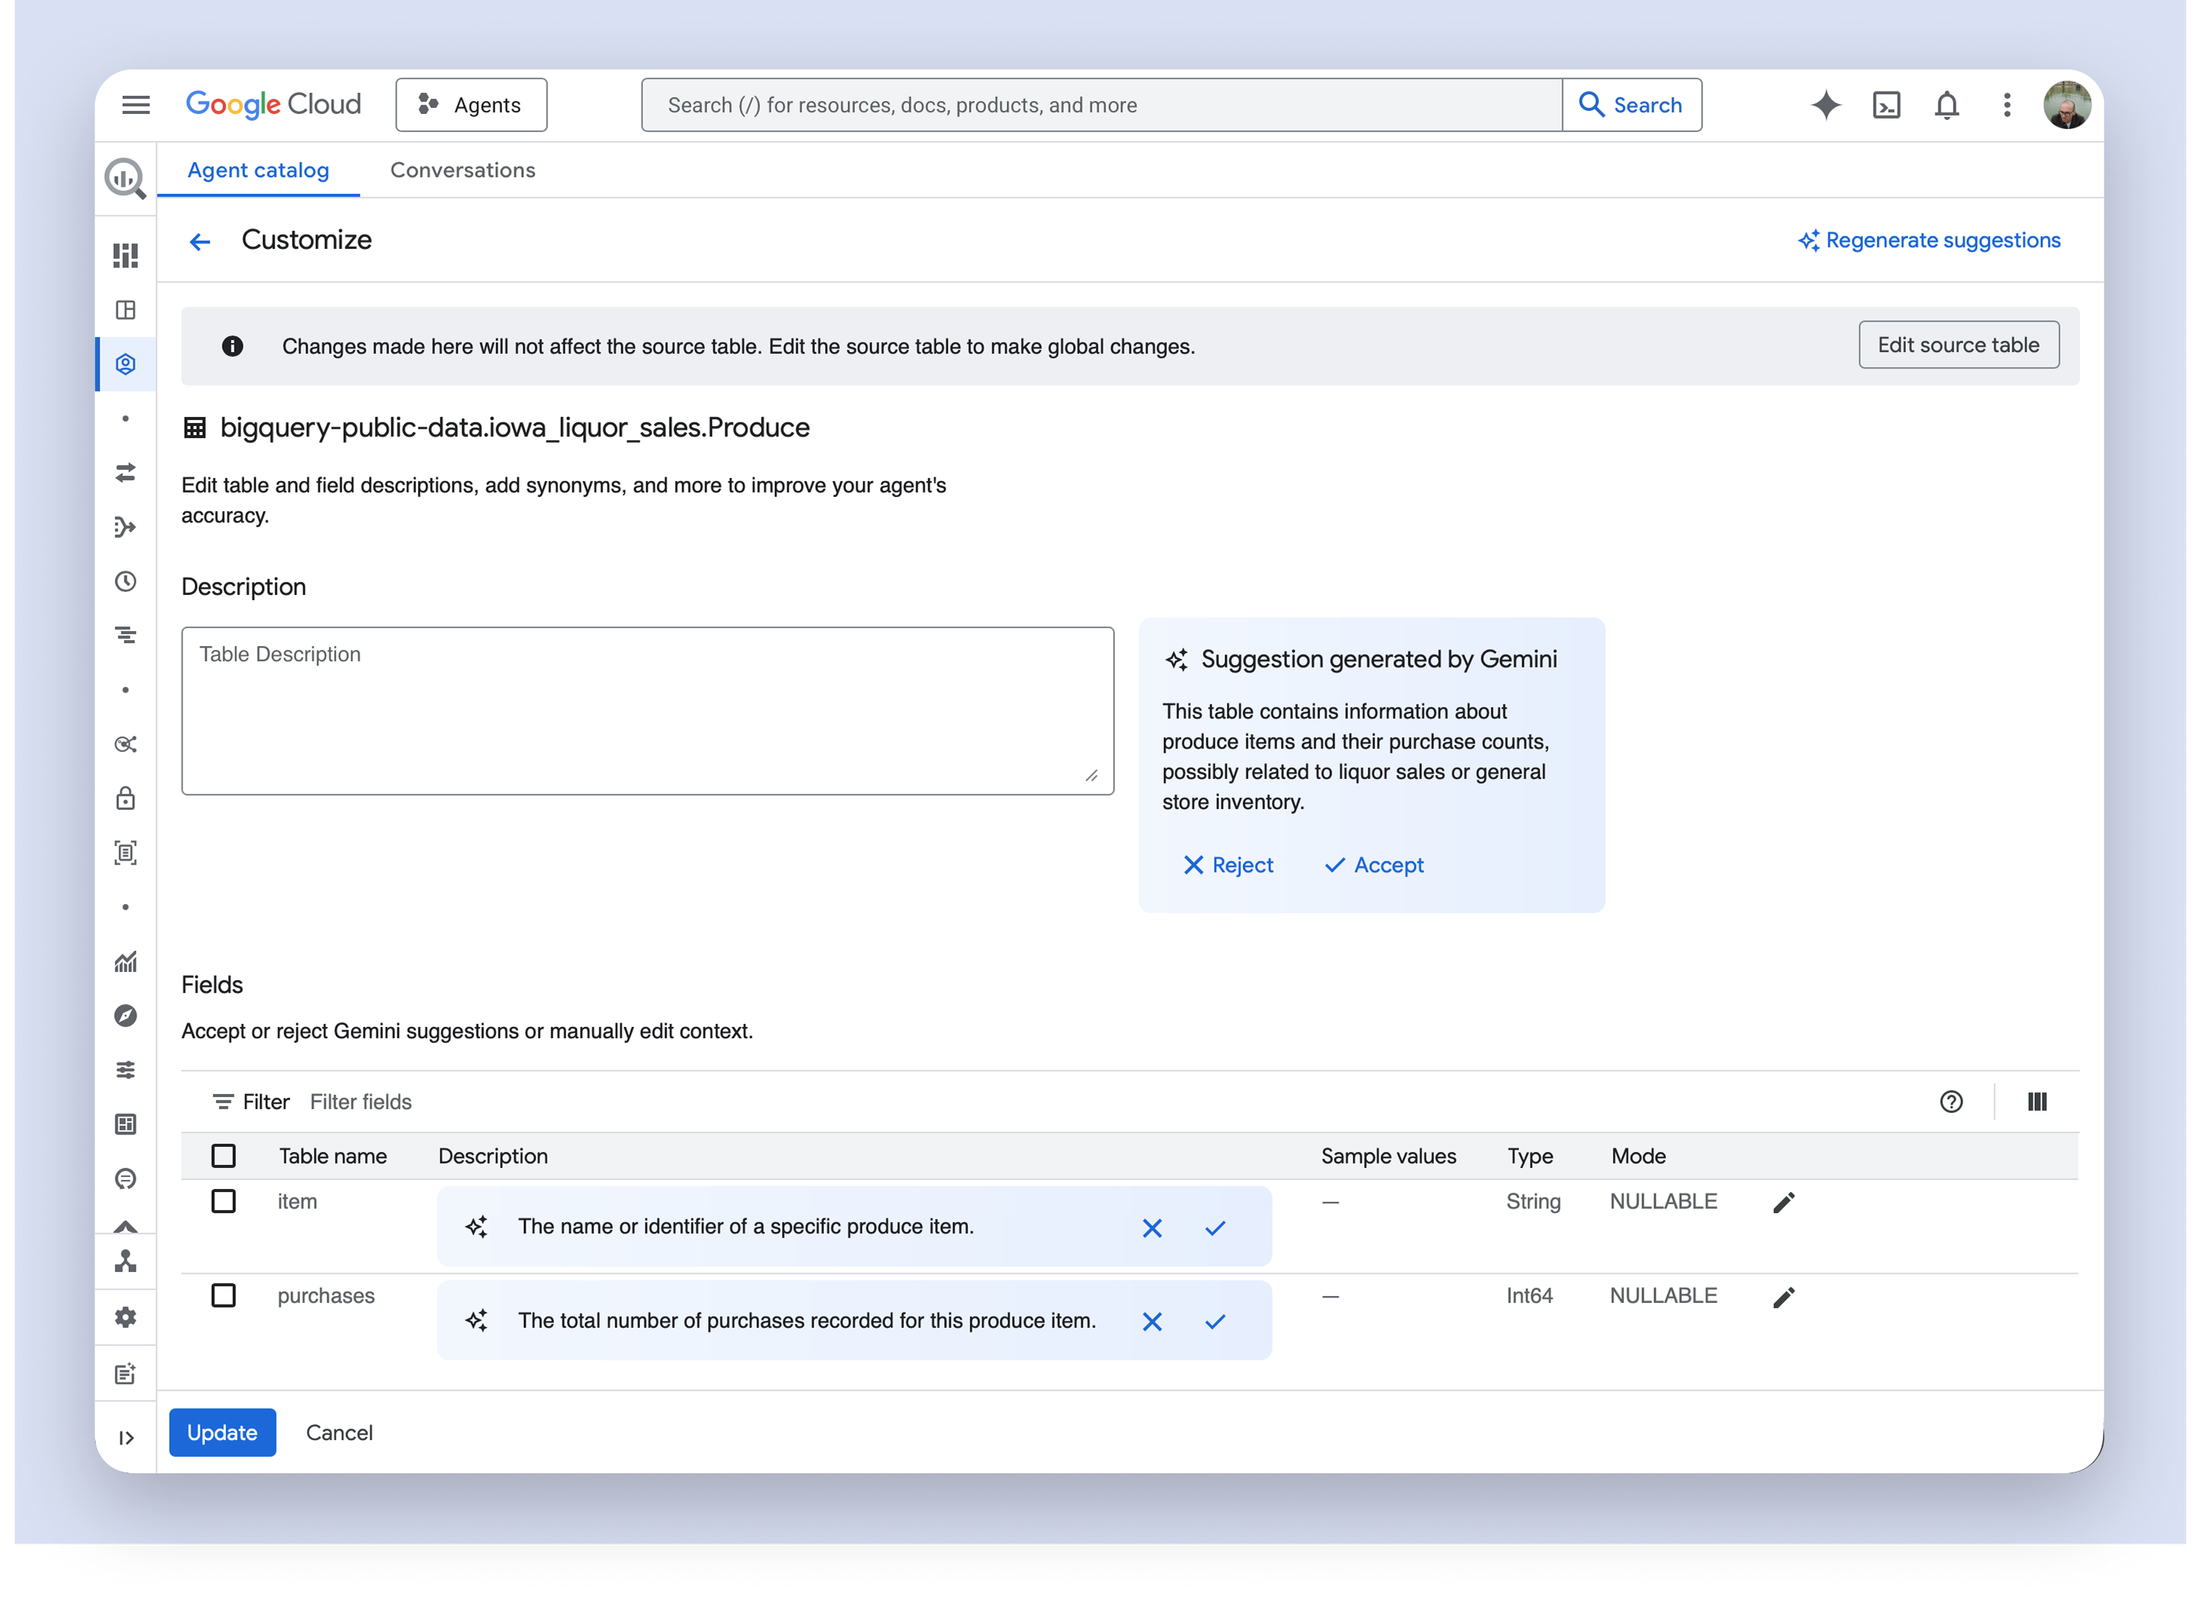Click the Update button
This screenshot has width=2200, height=1600.
click(222, 1433)
